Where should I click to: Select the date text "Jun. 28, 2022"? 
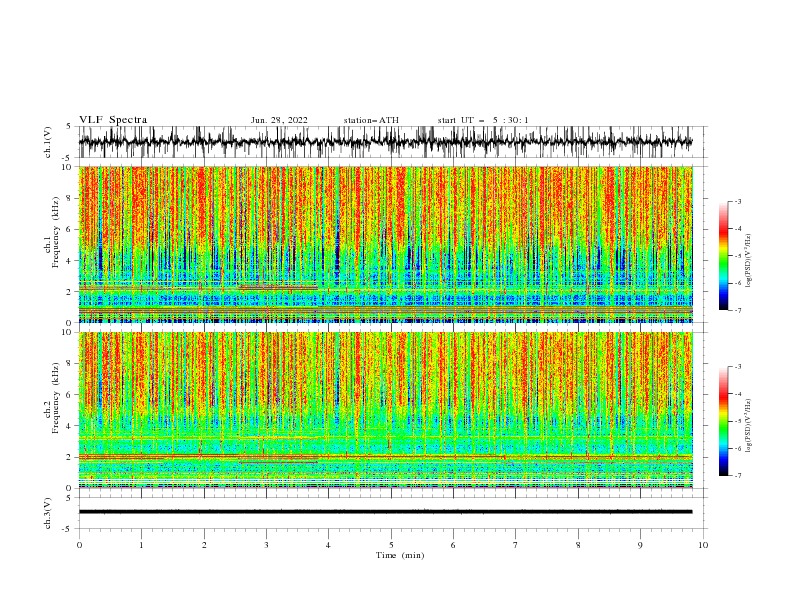coord(279,120)
